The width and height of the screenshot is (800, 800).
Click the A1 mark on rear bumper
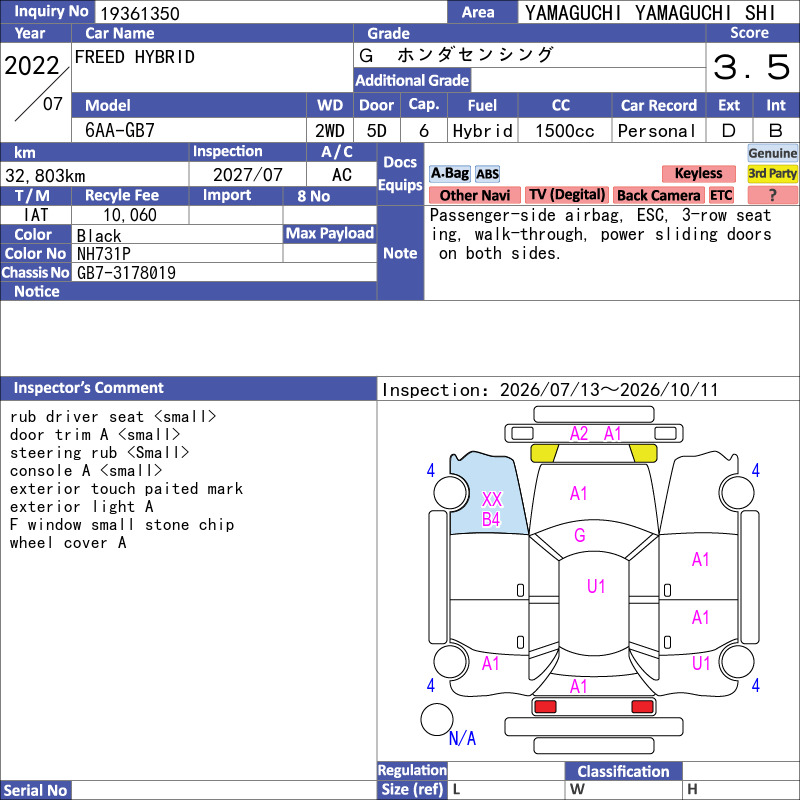tap(579, 687)
